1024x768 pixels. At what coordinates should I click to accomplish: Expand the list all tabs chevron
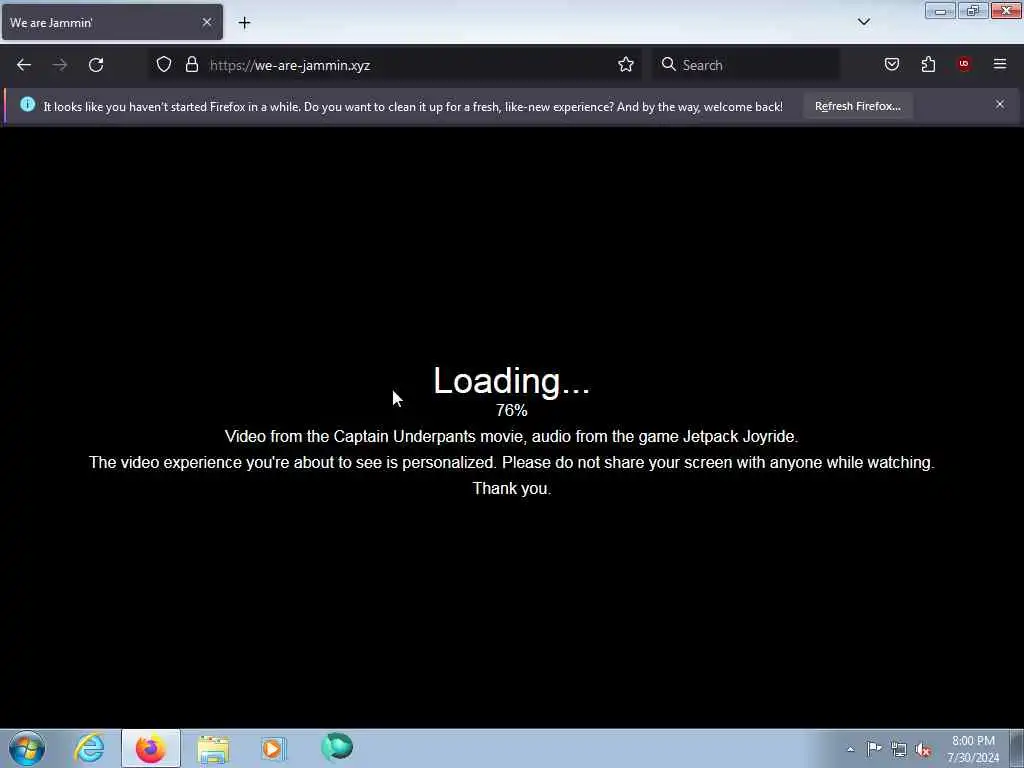click(863, 22)
